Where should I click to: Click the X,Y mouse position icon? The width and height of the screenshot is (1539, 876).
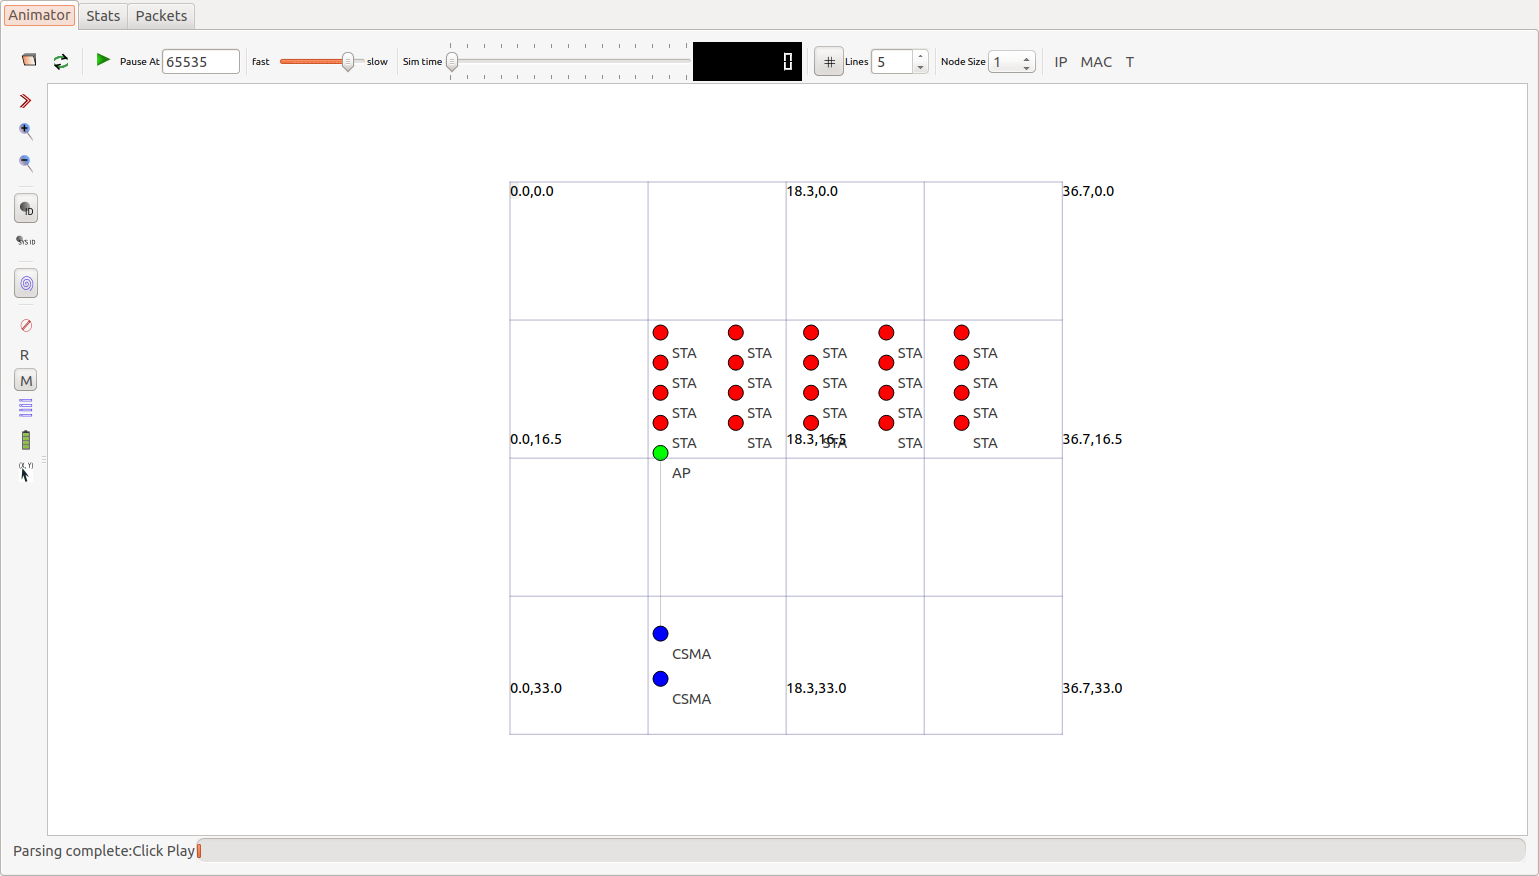point(26,472)
